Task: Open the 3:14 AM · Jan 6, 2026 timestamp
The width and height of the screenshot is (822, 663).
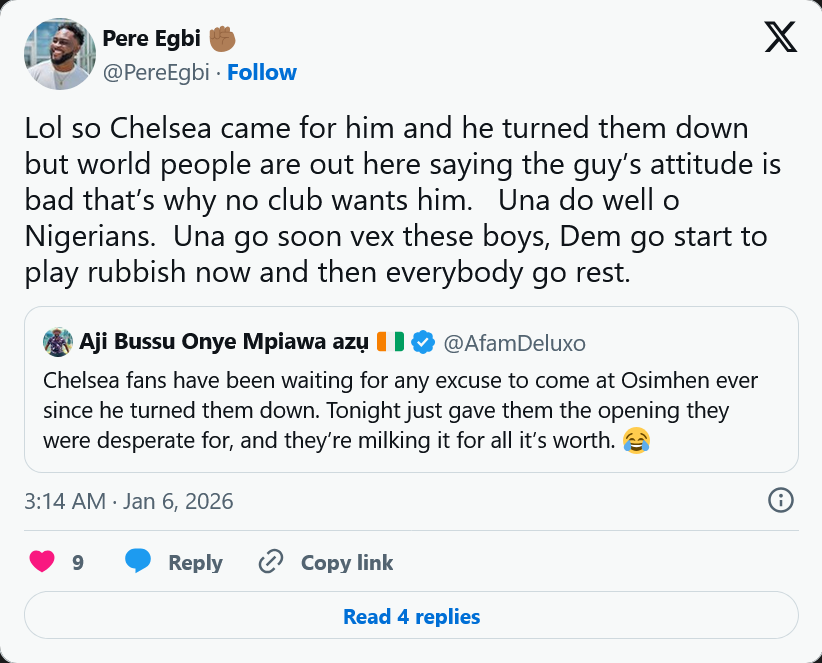Action: [129, 501]
